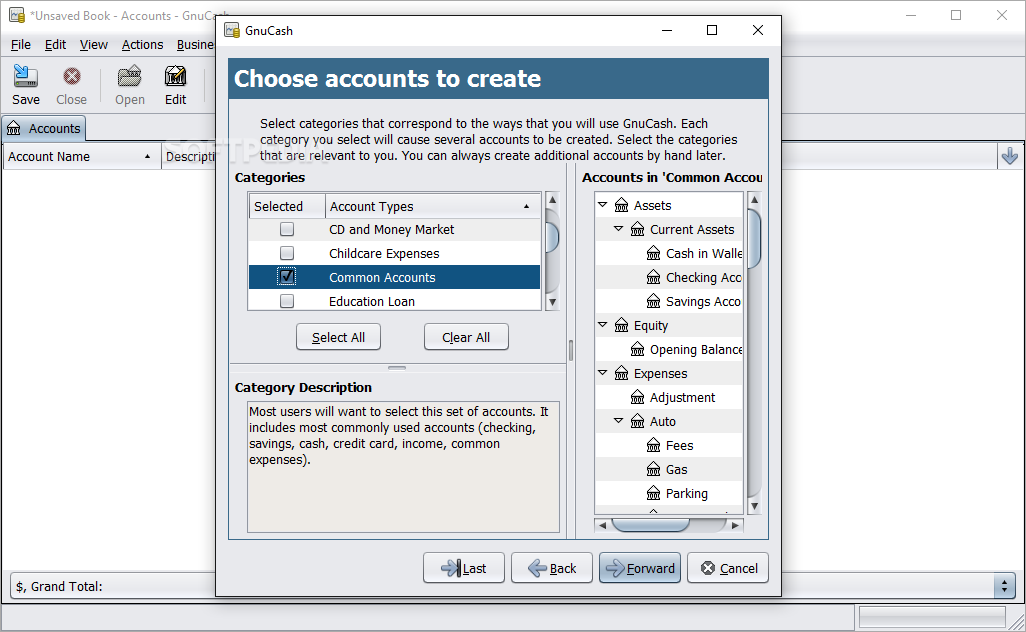The width and height of the screenshot is (1026, 632).
Task: Open the Edit menu
Action: pos(55,44)
